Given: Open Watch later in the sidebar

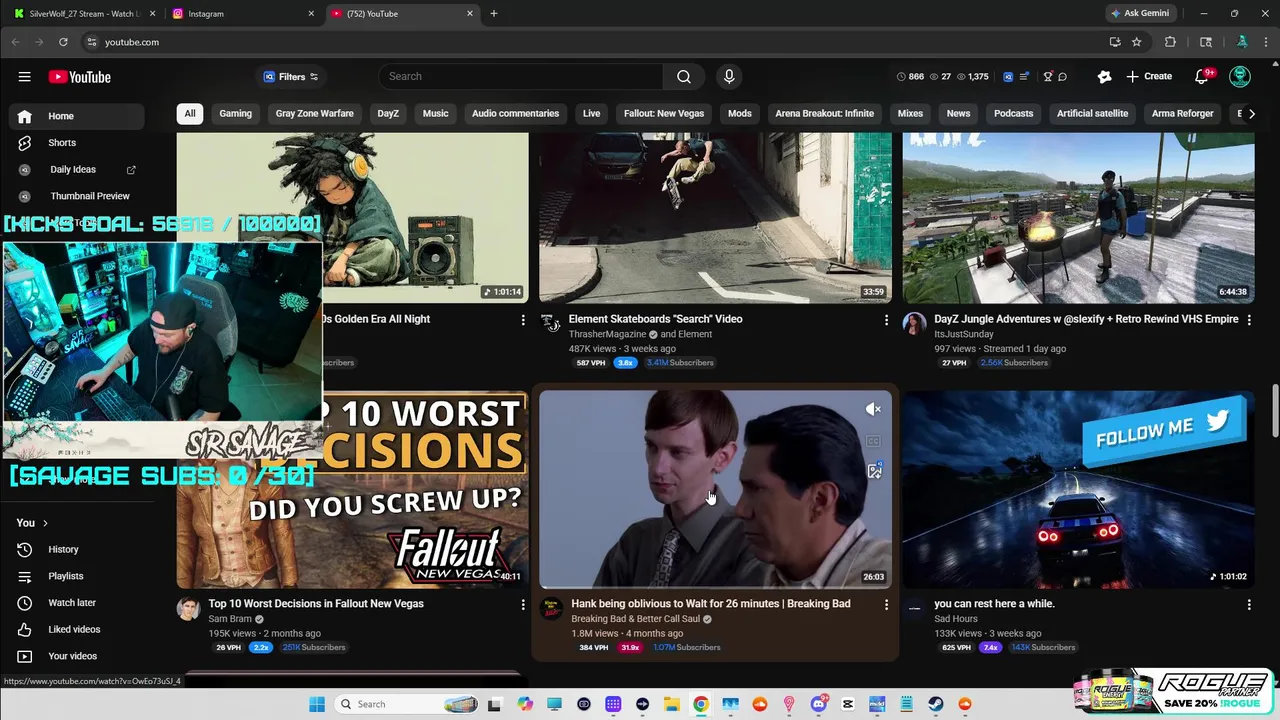Looking at the screenshot, I should 77,603.
